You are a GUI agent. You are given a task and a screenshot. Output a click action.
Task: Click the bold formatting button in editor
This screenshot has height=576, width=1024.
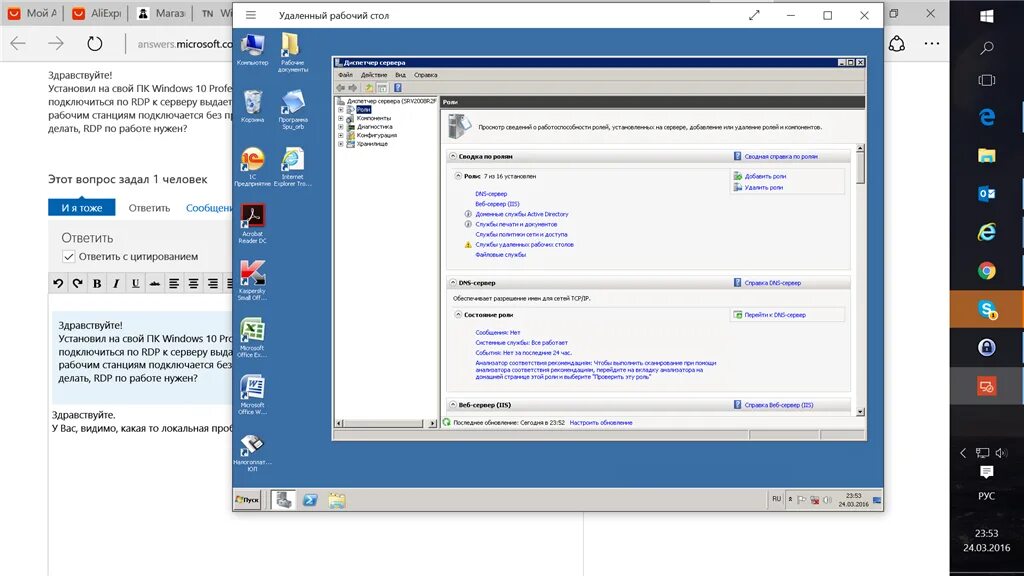click(97, 283)
